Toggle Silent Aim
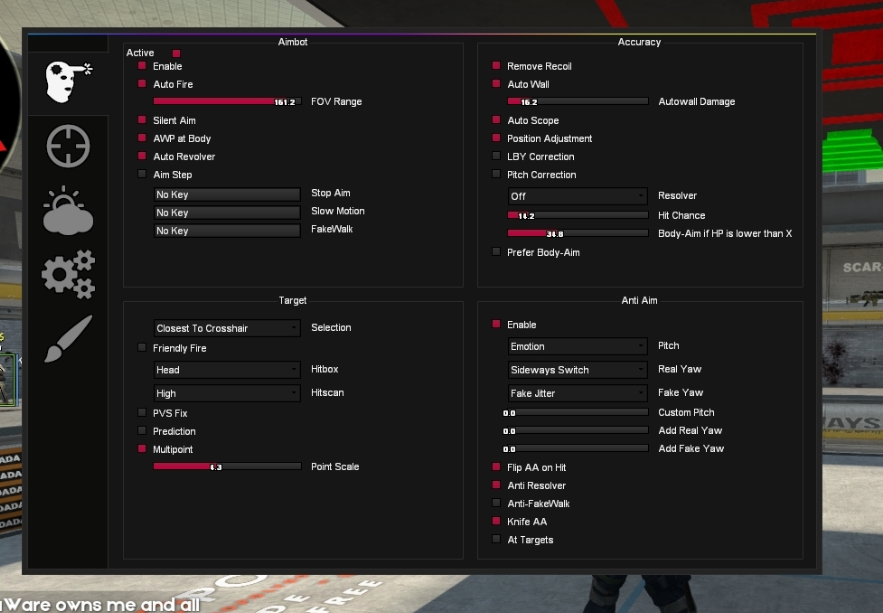The width and height of the screenshot is (883, 613). 141,120
